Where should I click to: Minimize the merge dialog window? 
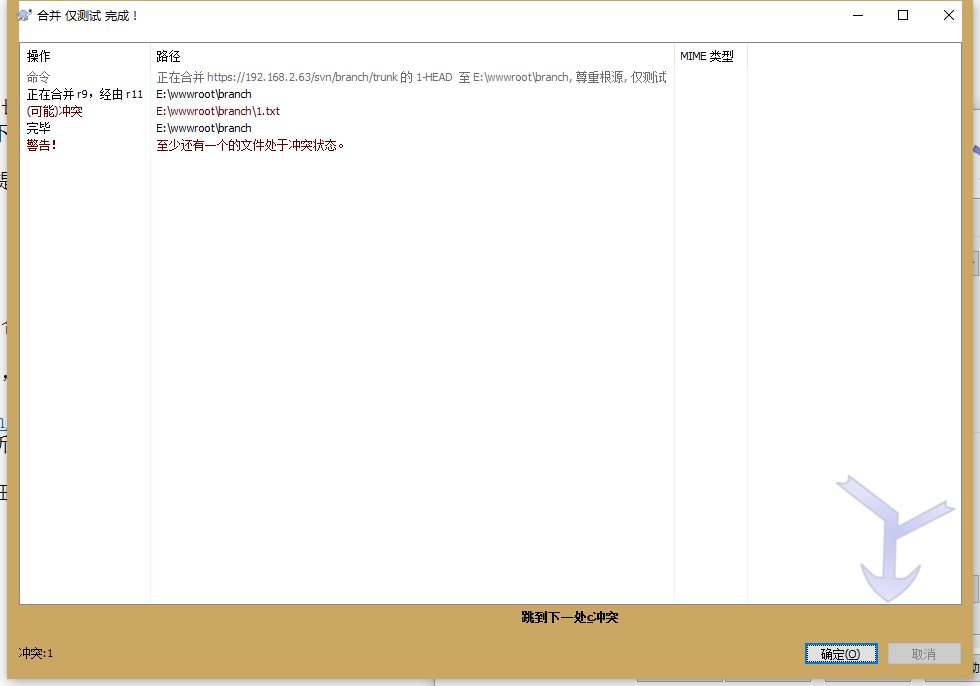858,15
